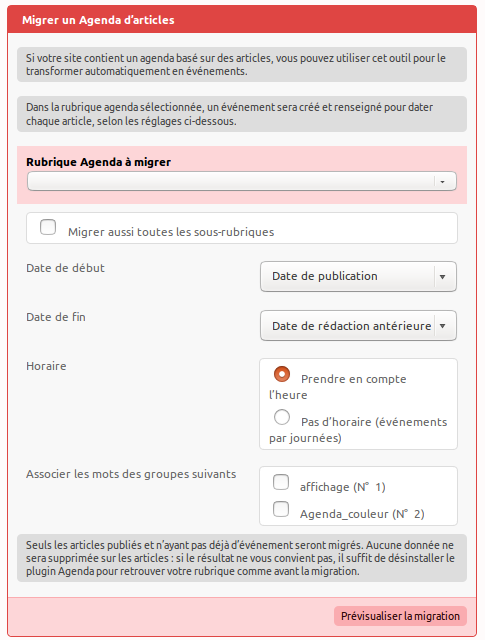This screenshot has height=640, width=485.
Task: Click the arrow icon of Date de rédaction antérieure
Action: pos(443,326)
